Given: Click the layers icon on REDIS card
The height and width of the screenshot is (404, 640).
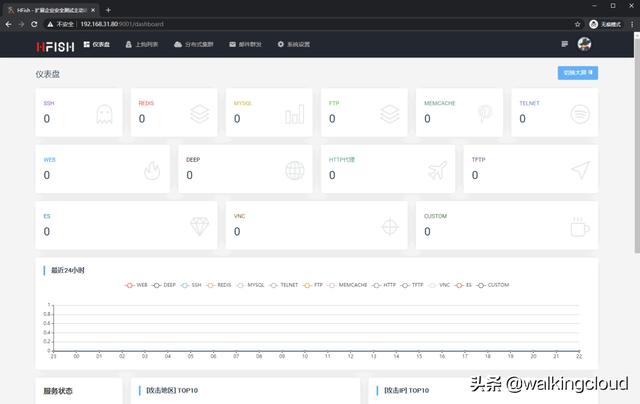Looking at the screenshot, I should click(200, 114).
